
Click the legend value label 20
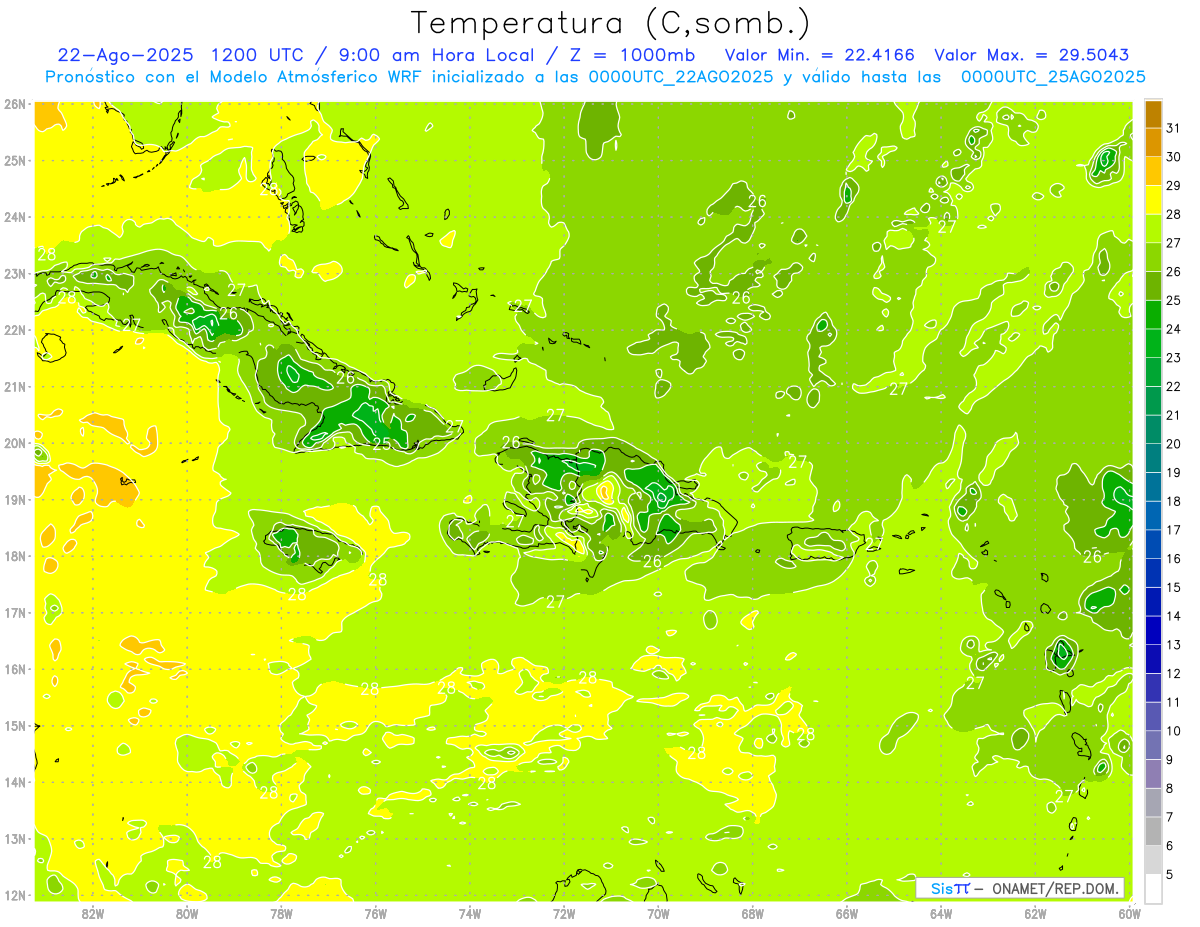click(x=1174, y=444)
